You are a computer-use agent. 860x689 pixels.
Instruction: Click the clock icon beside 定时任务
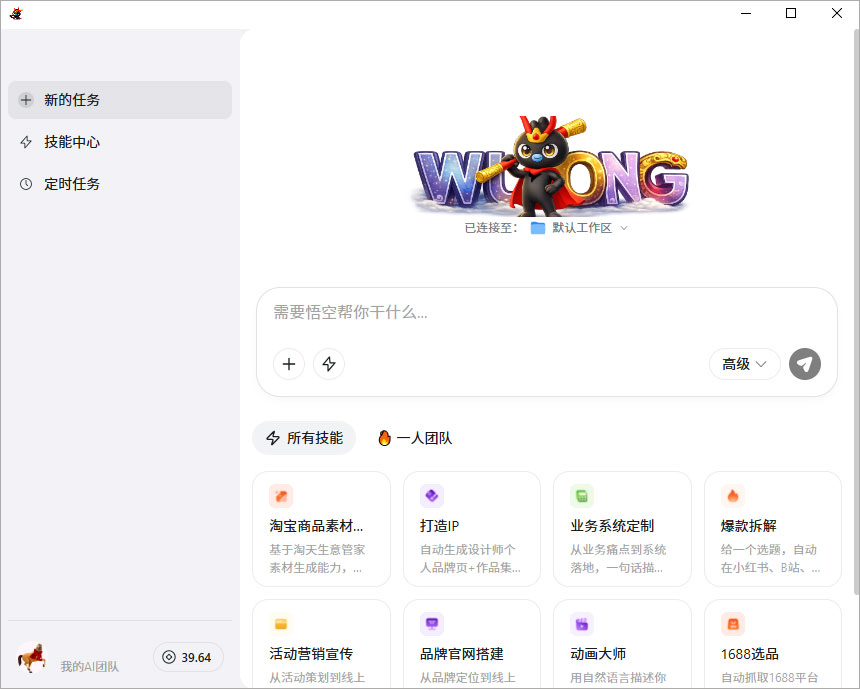tap(26, 184)
